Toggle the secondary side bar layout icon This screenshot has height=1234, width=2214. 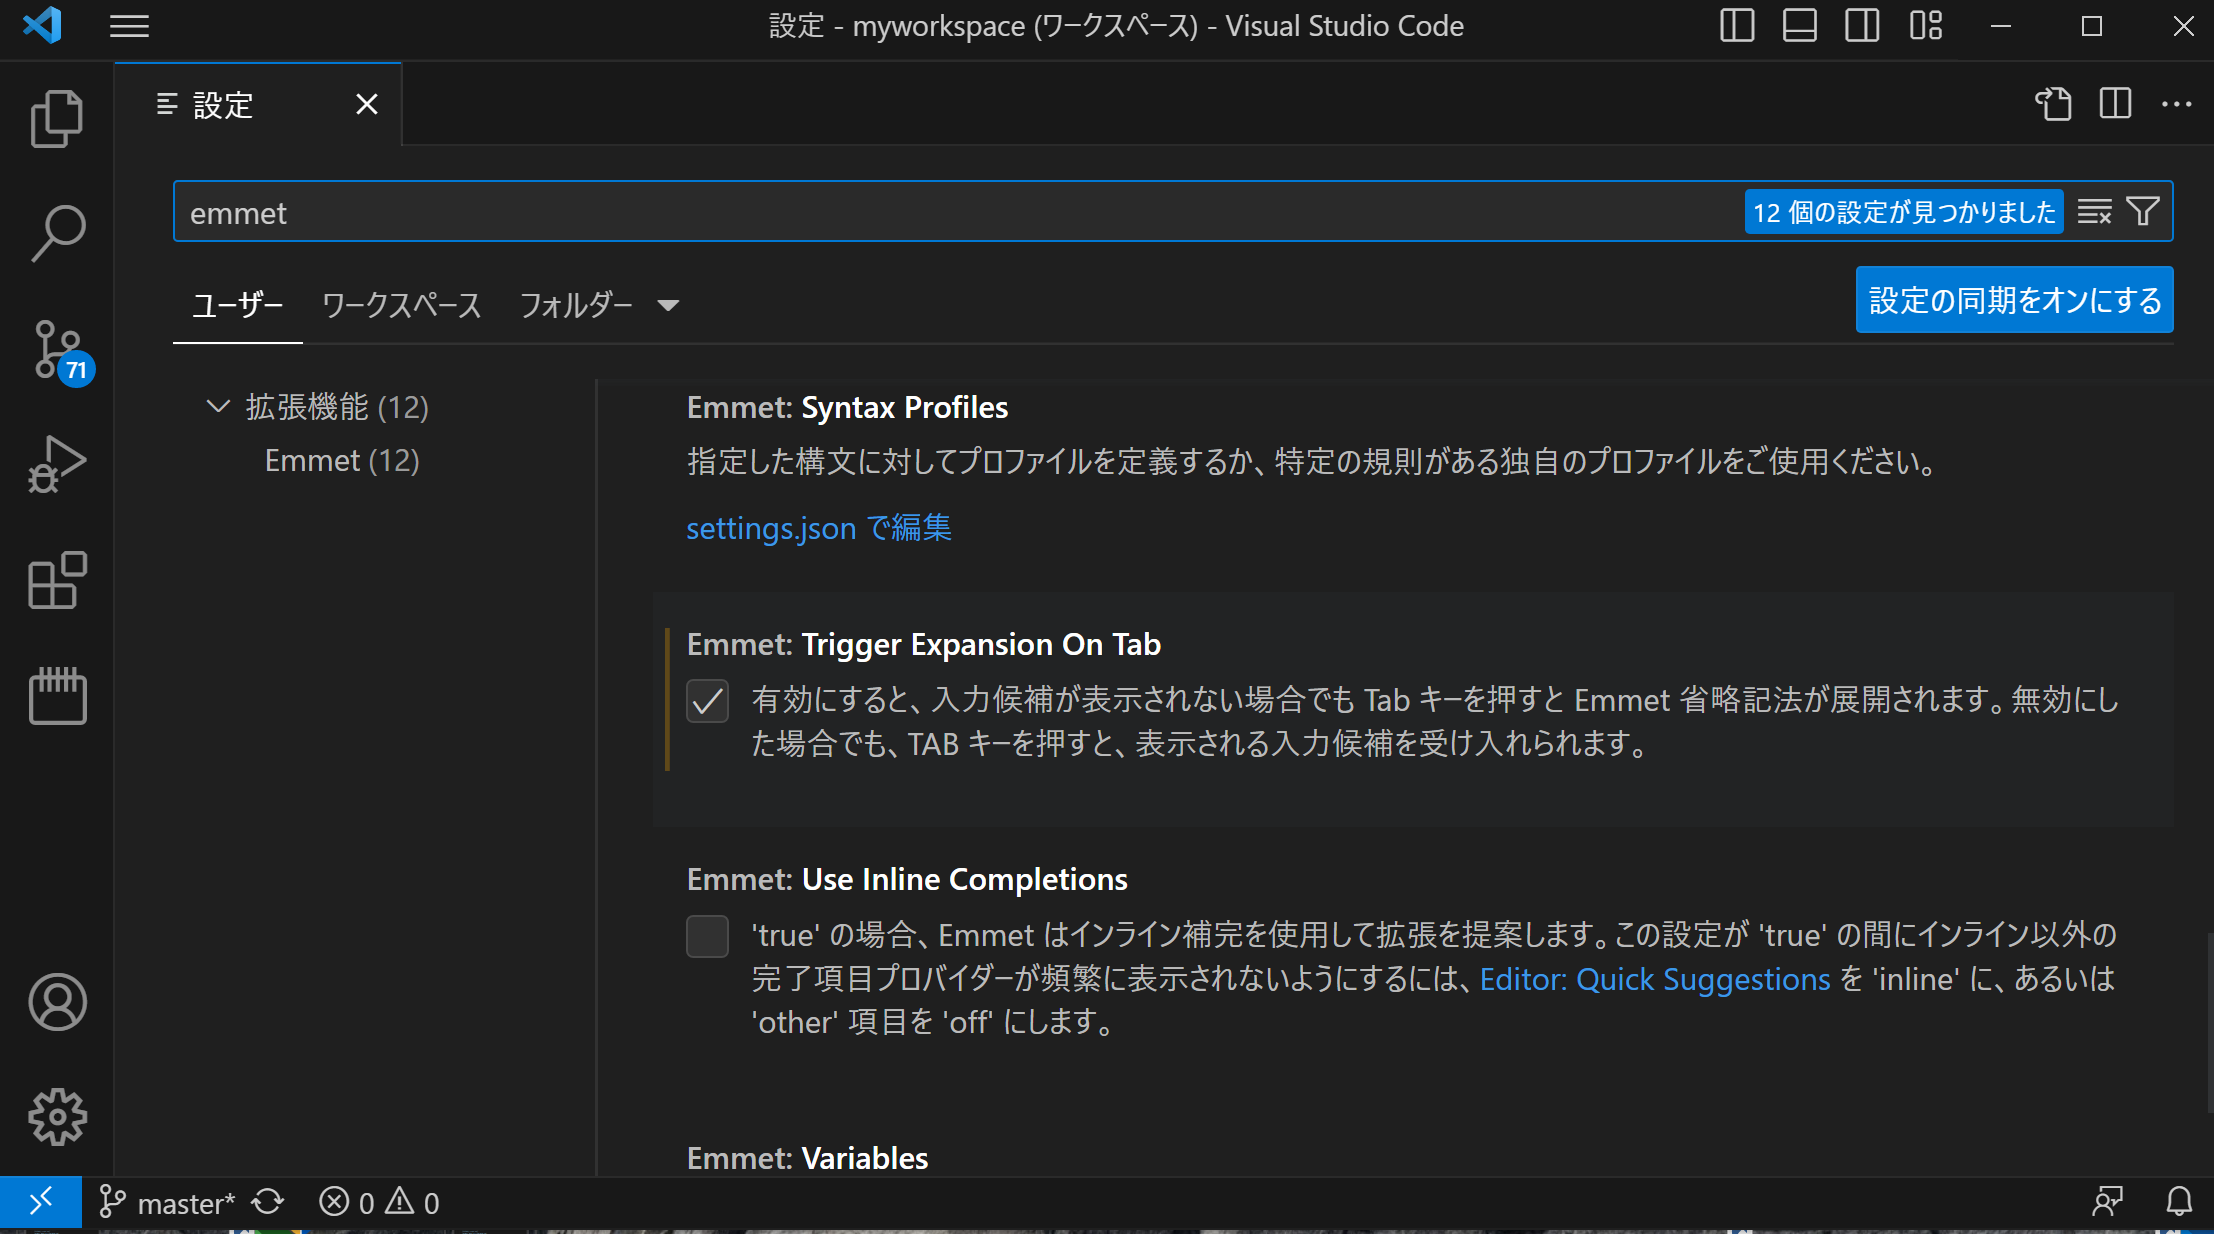click(1862, 26)
